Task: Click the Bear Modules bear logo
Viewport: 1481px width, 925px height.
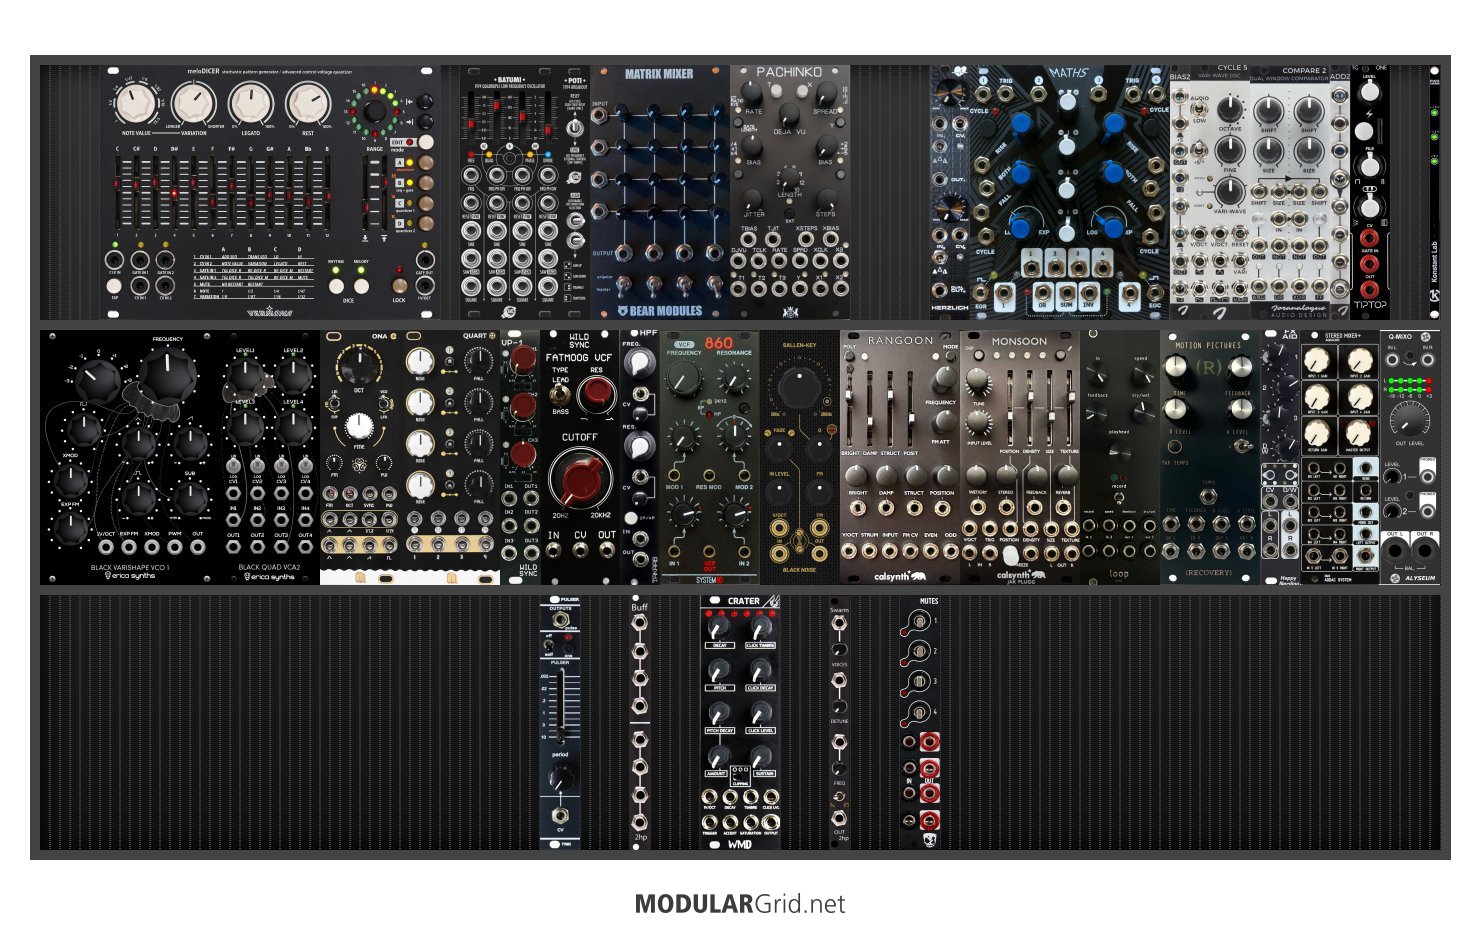Action: pyautogui.click(x=622, y=310)
